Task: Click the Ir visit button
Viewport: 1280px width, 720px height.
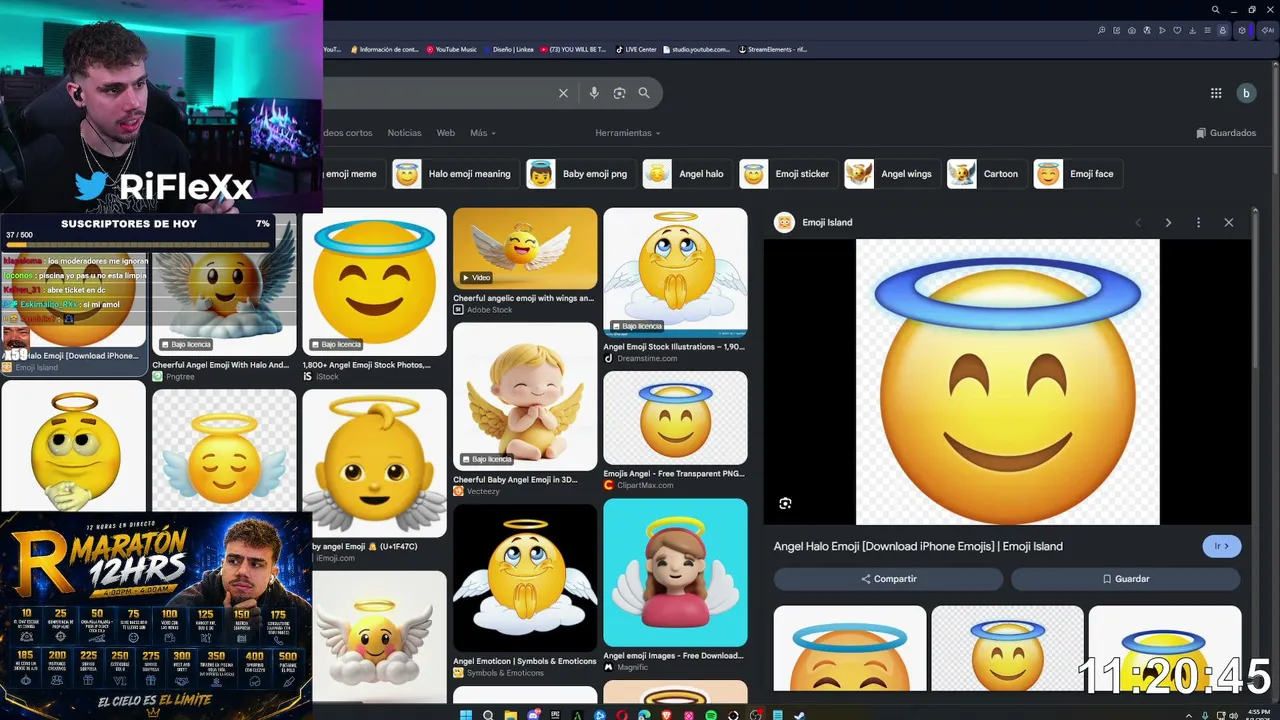Action: pyautogui.click(x=1222, y=546)
